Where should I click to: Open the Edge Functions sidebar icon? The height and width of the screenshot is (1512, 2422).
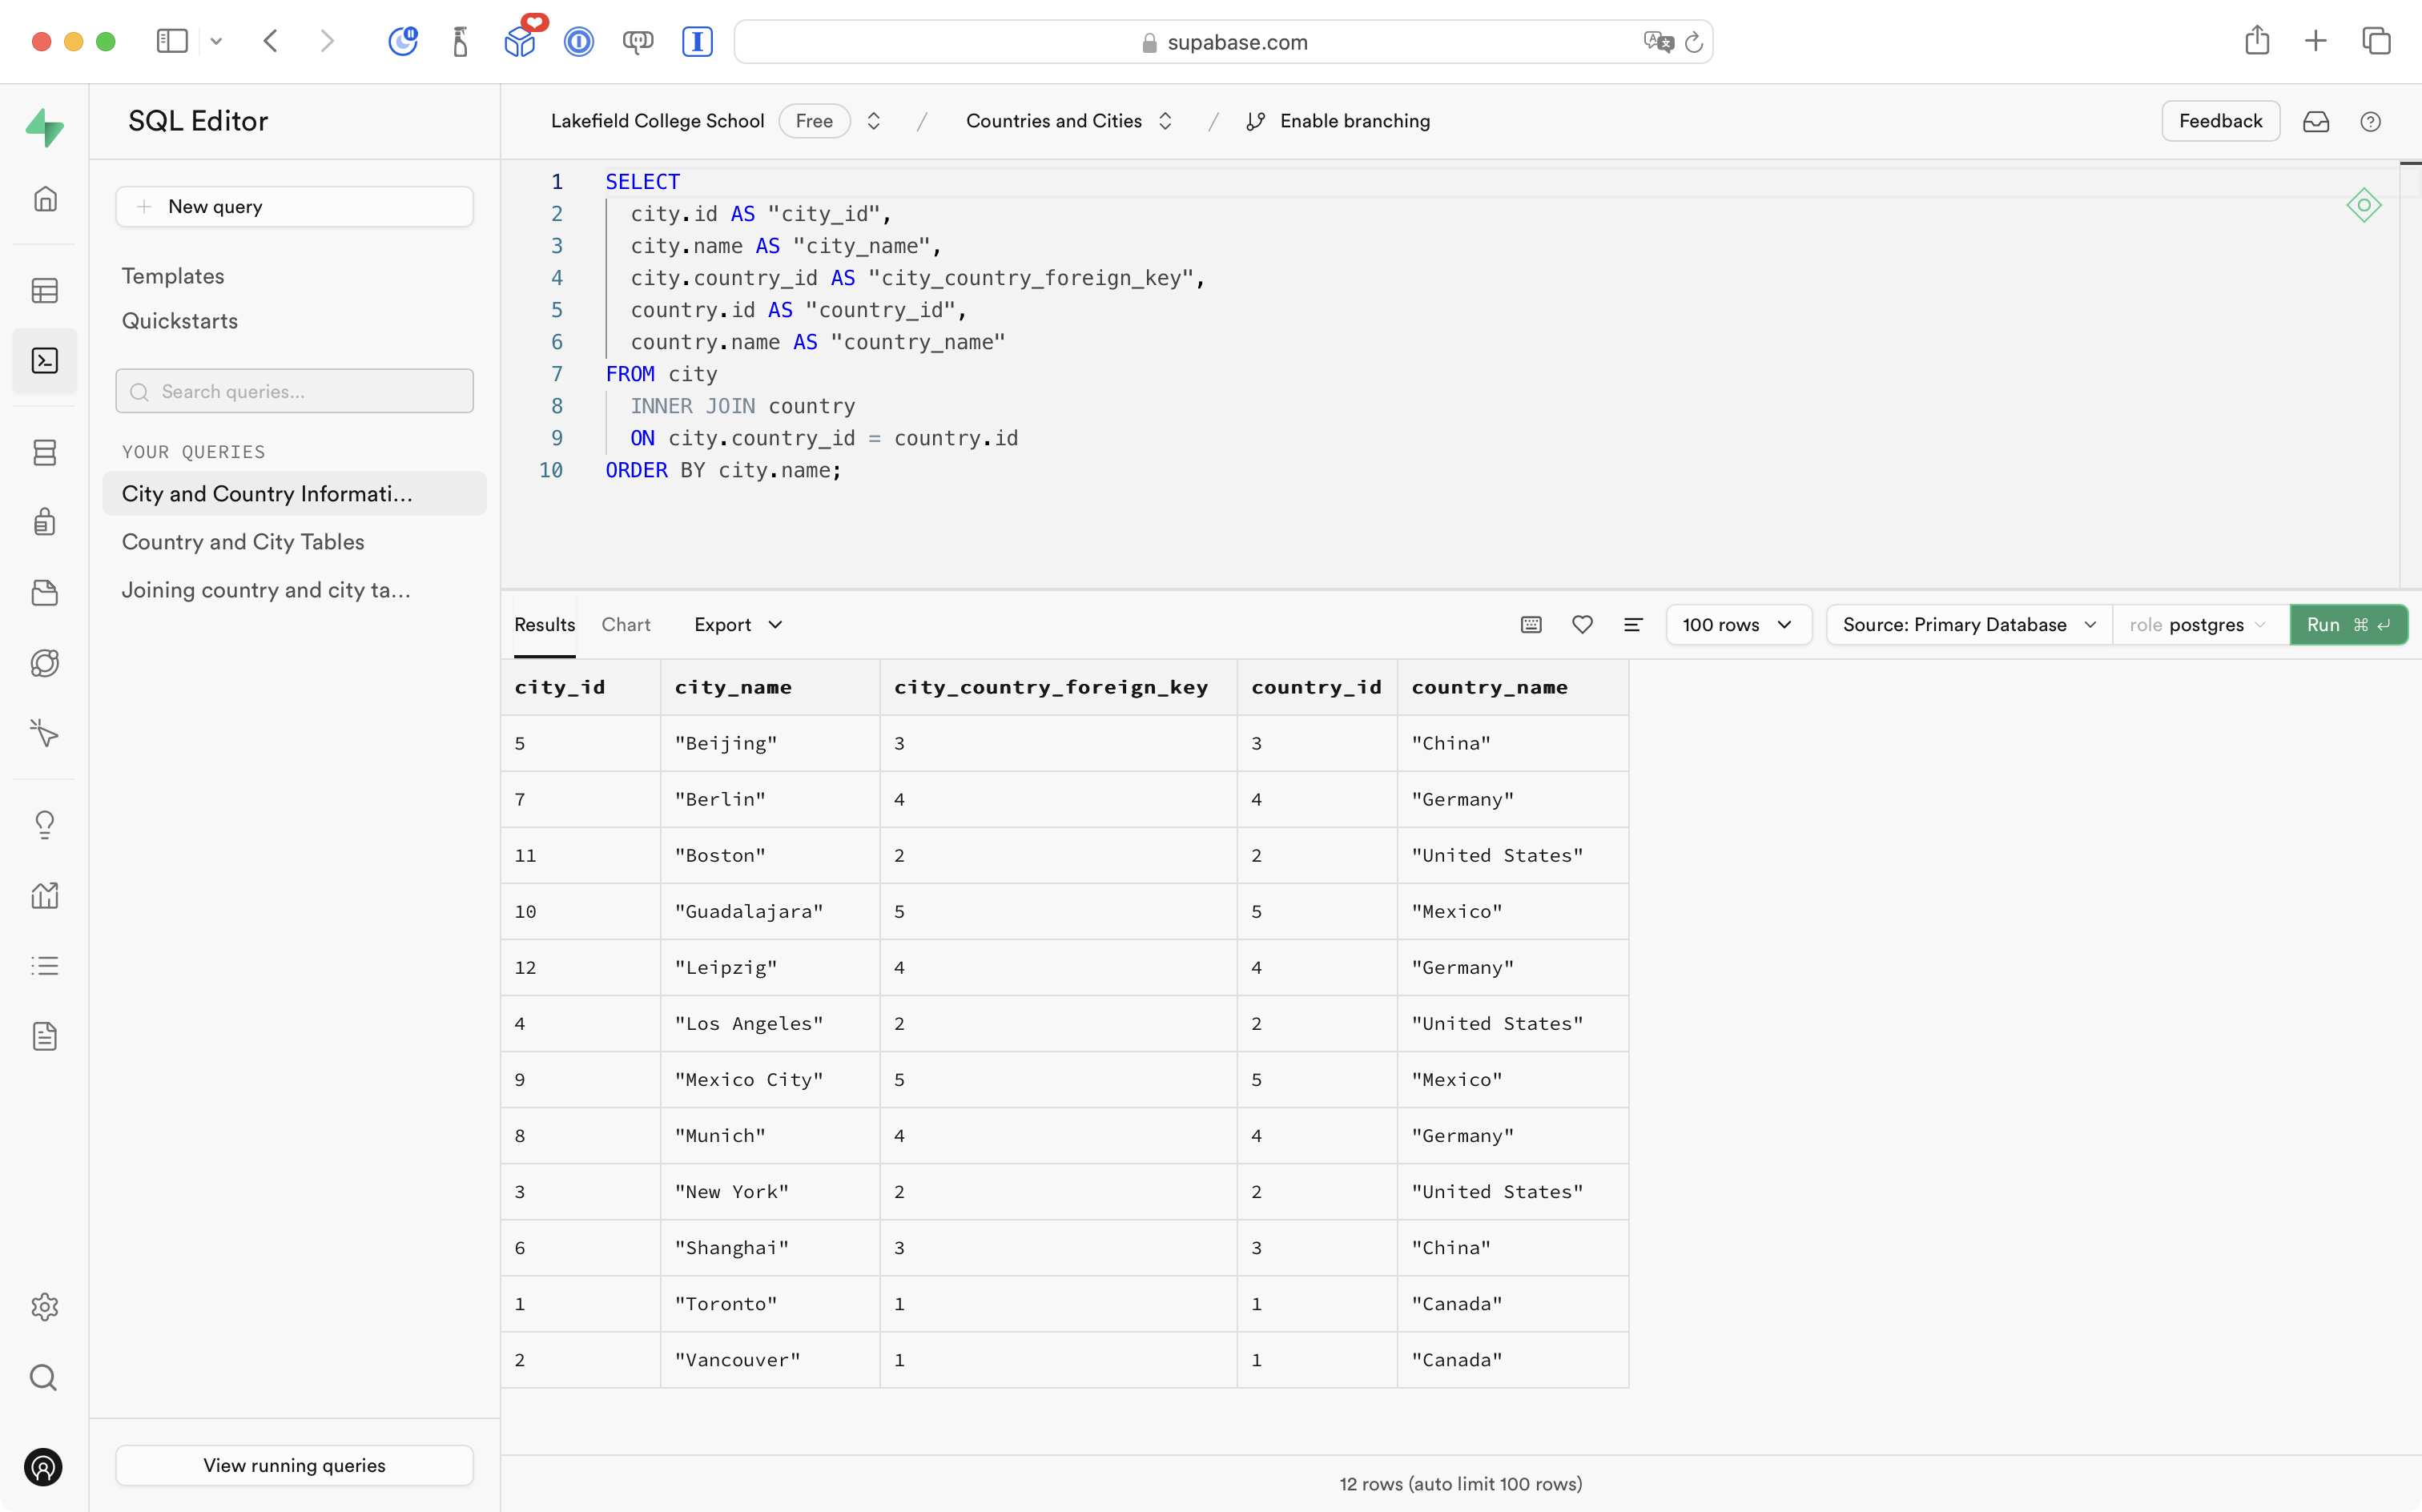tap(45, 663)
